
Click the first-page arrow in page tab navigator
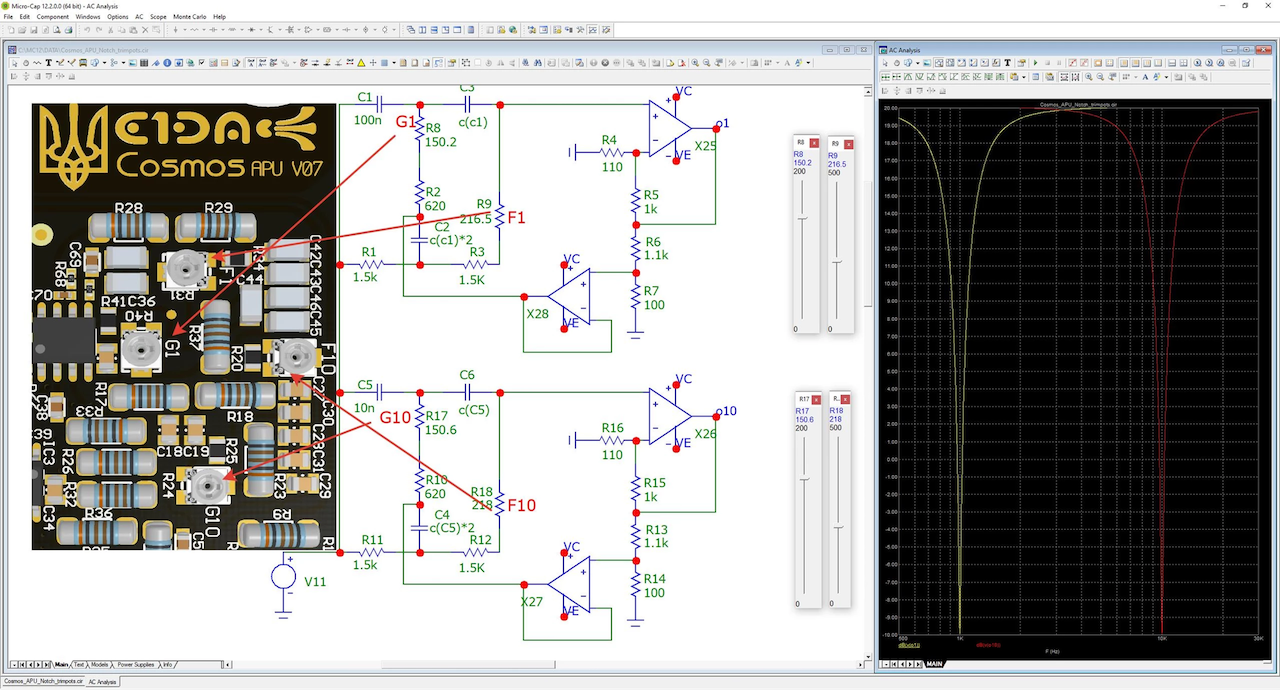click(x=22, y=664)
